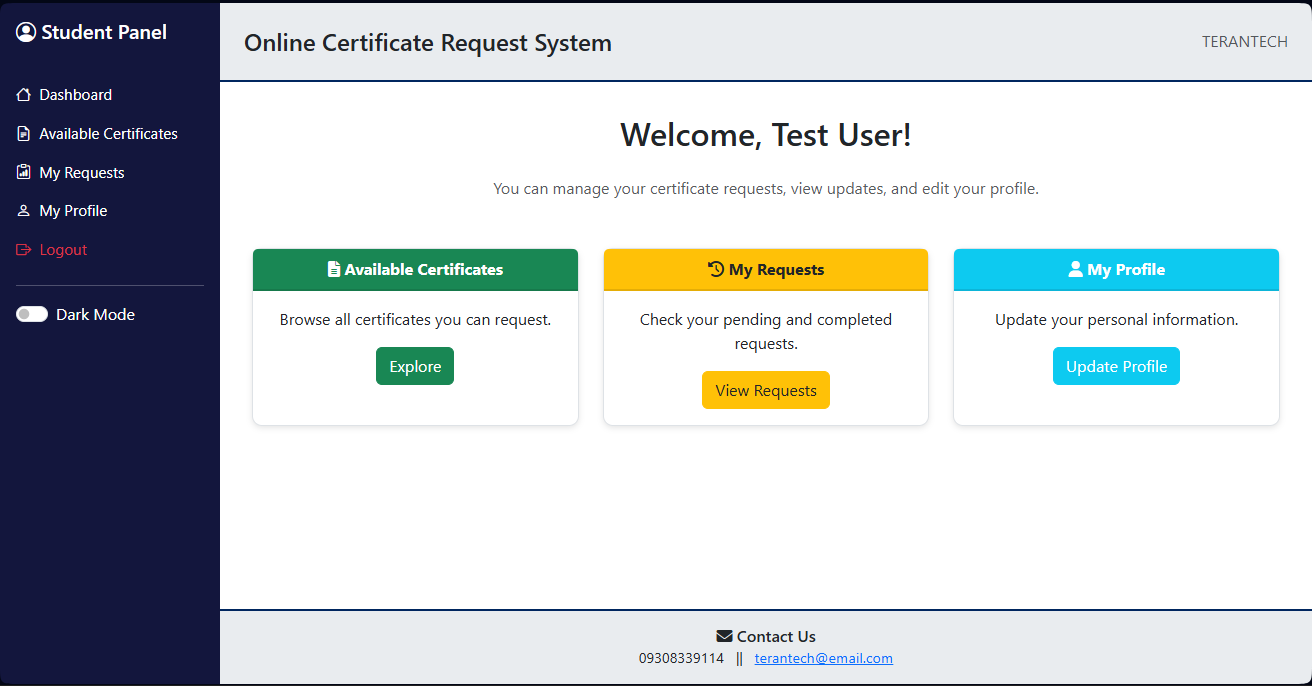The width and height of the screenshot is (1312, 686).
Task: Click the My Requests icon in the sidebar
Action: [24, 171]
